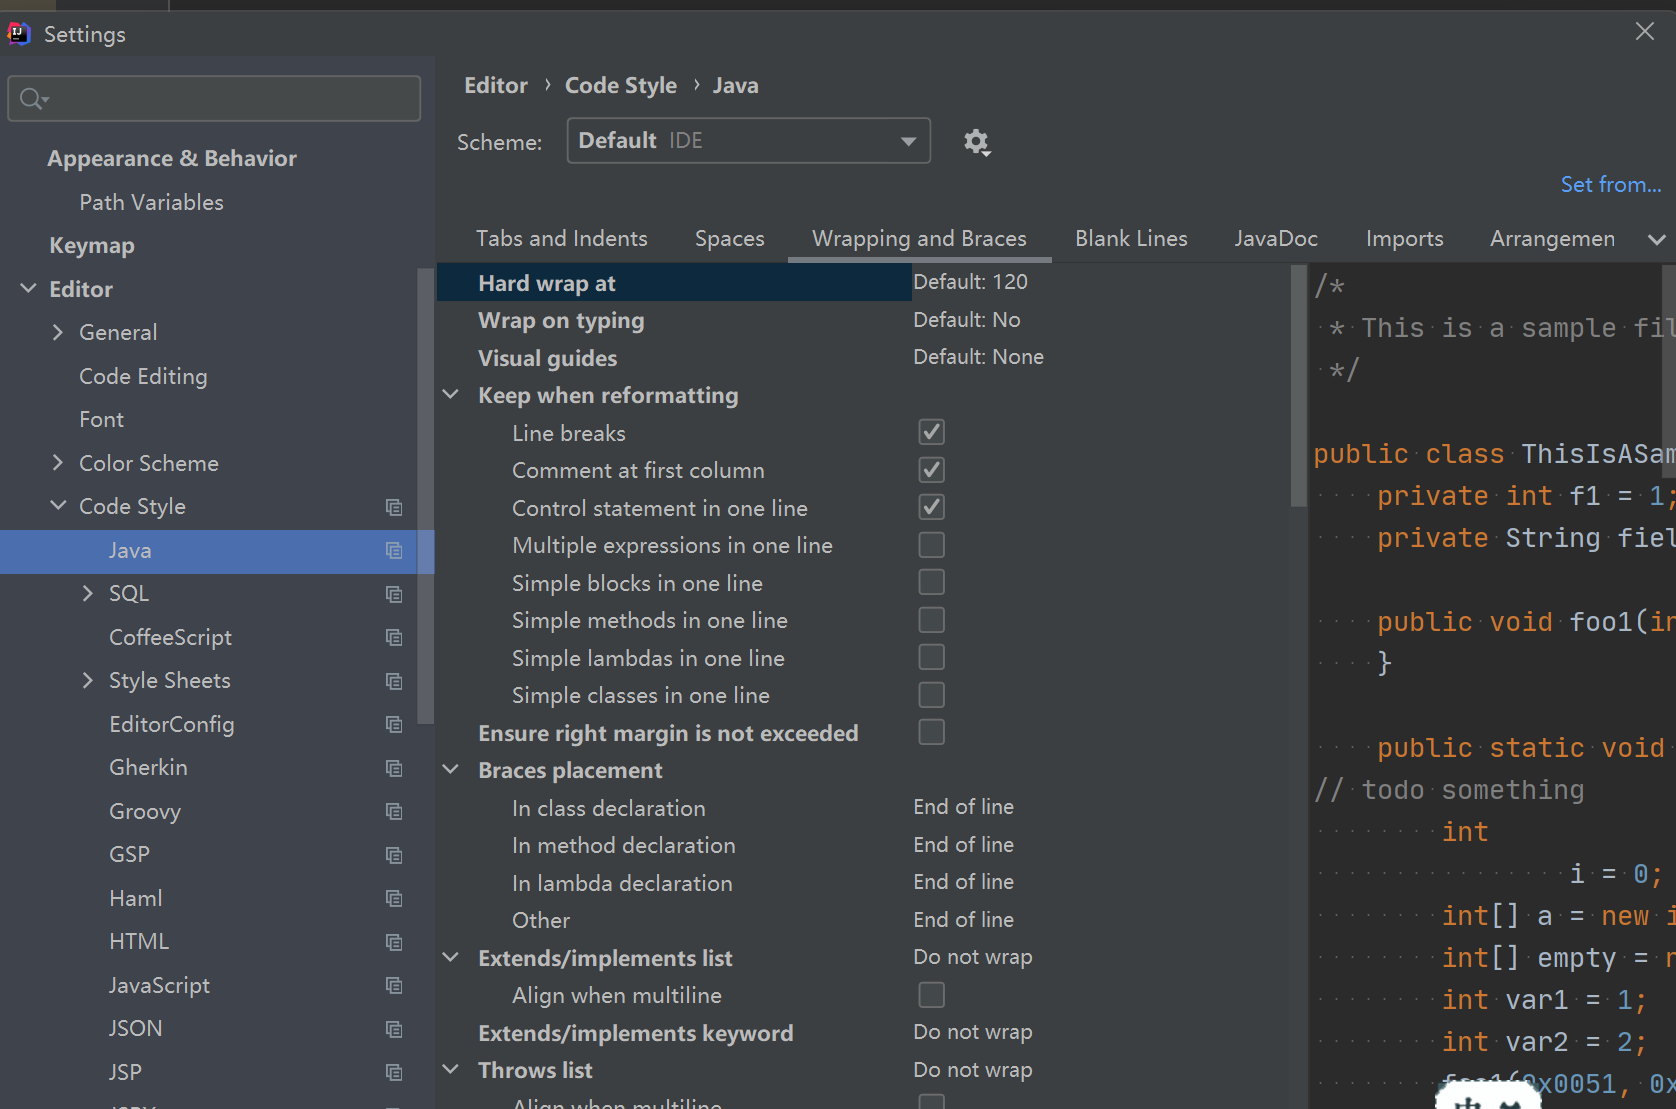
Task: Click the scheme icon beside Groovy
Action: click(394, 812)
